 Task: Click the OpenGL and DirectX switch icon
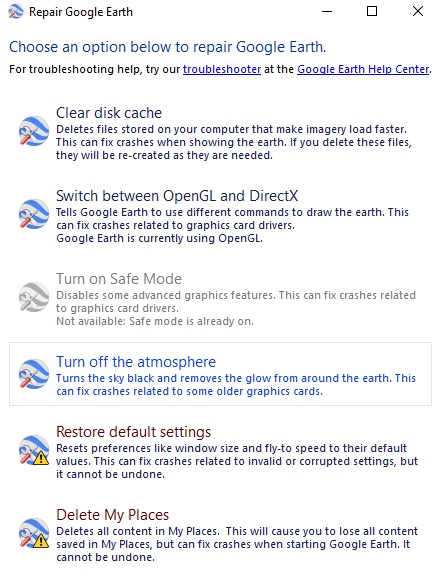33,214
